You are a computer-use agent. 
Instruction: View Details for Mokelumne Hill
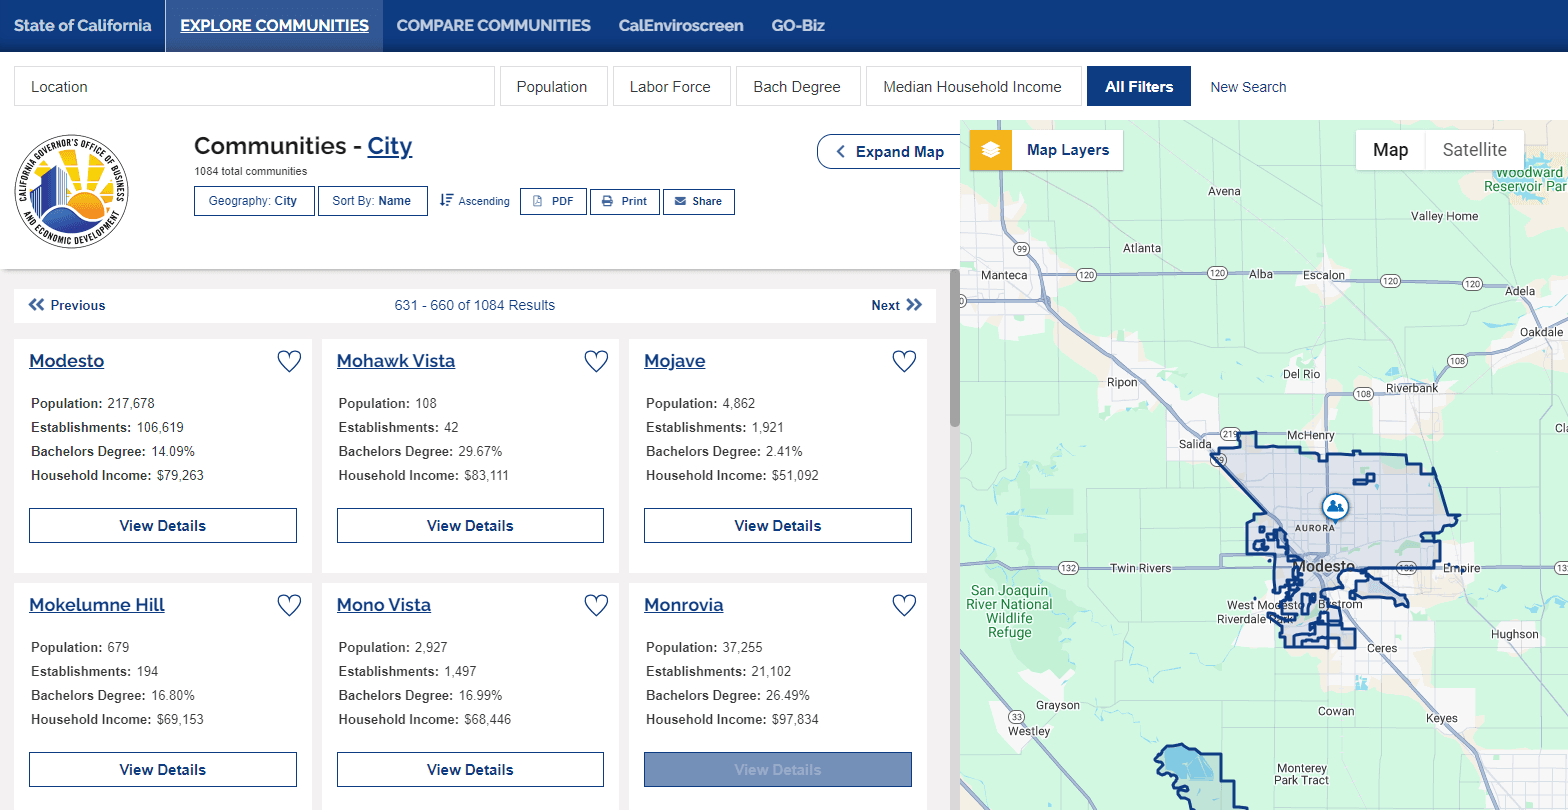[163, 770]
